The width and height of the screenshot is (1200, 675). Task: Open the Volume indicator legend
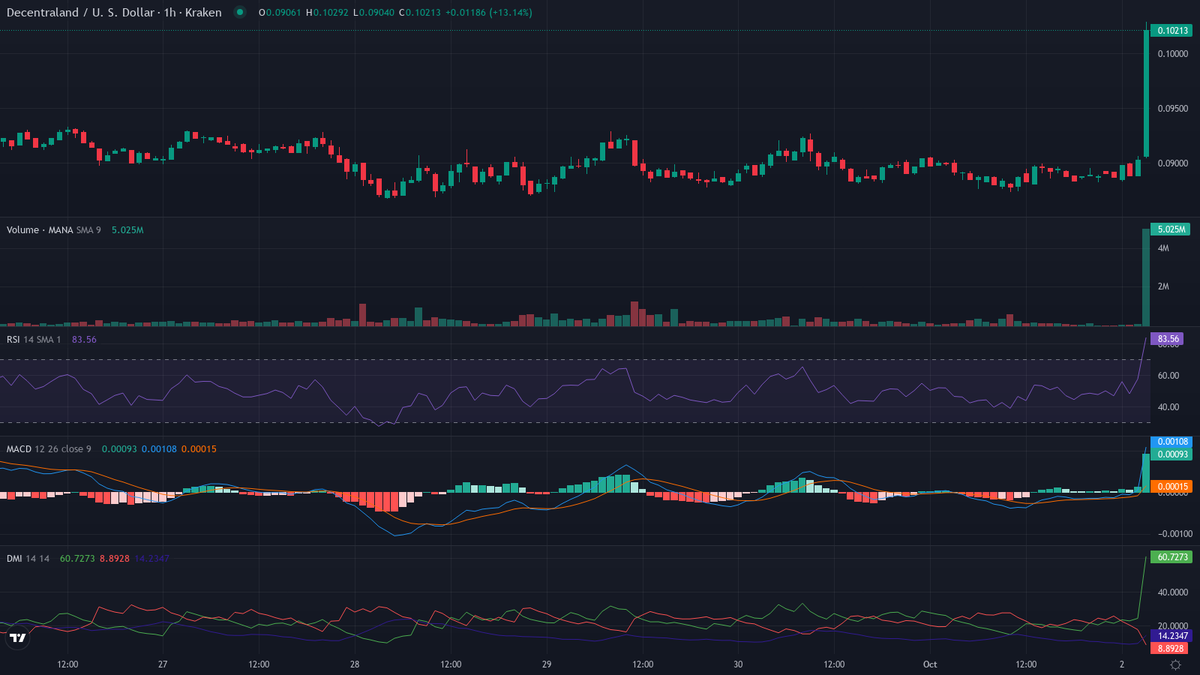point(75,230)
